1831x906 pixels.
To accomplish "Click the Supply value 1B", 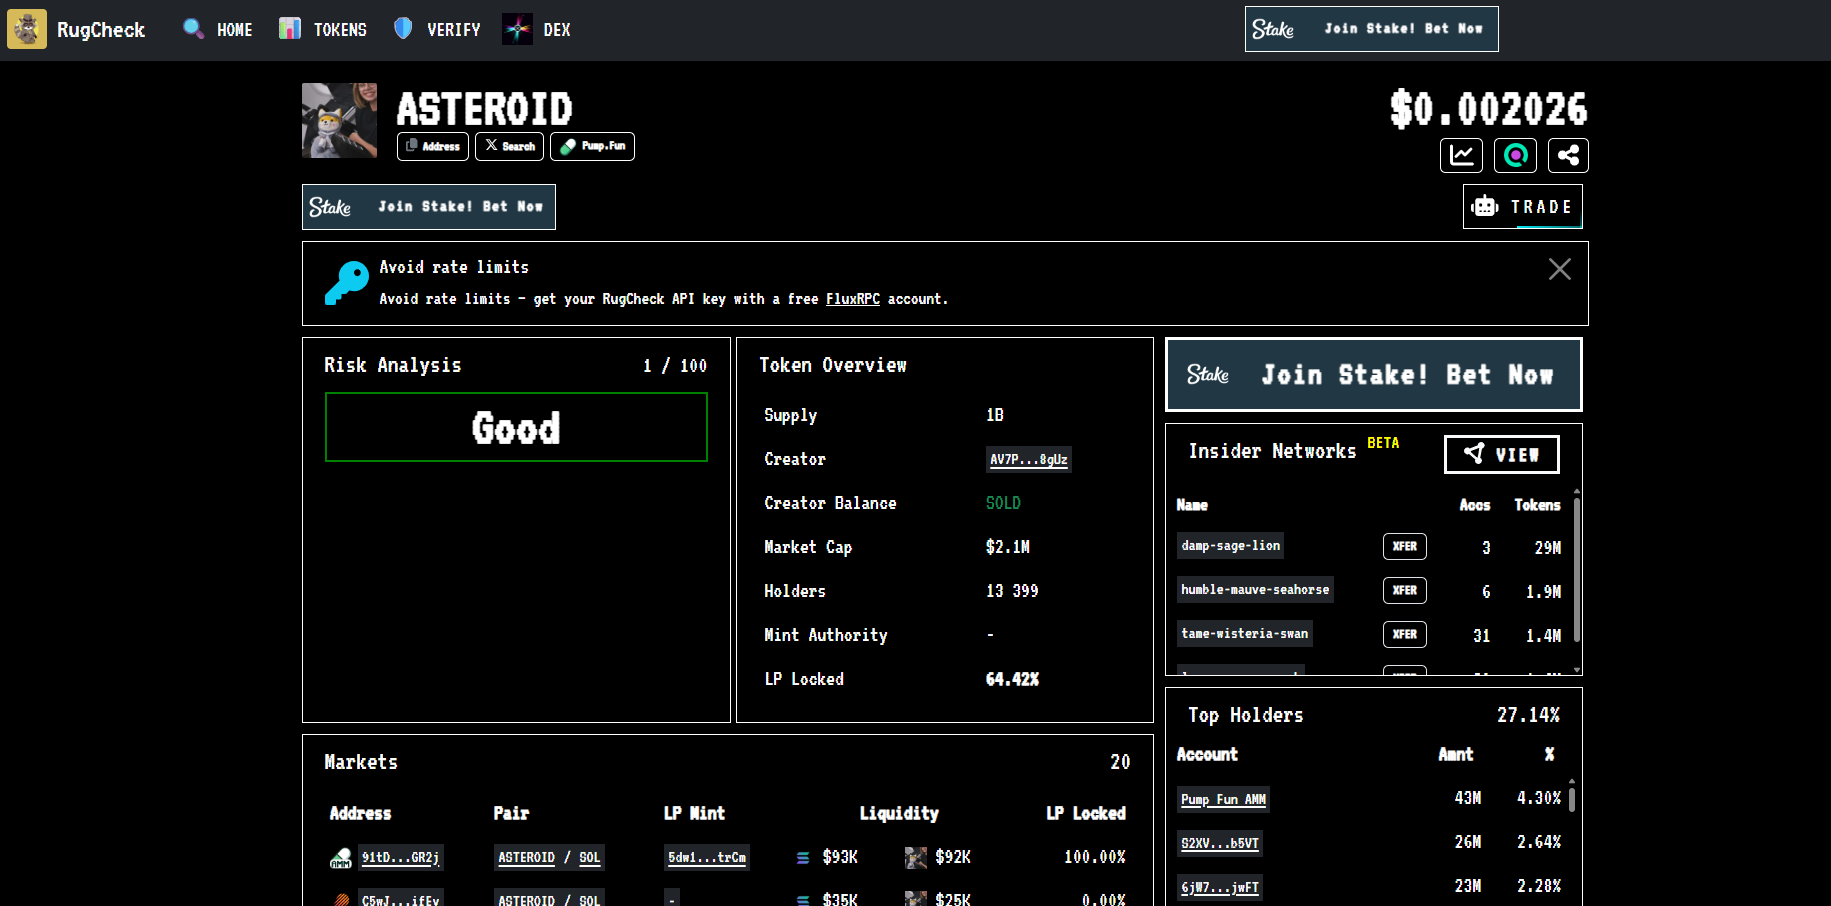I will [x=994, y=415].
